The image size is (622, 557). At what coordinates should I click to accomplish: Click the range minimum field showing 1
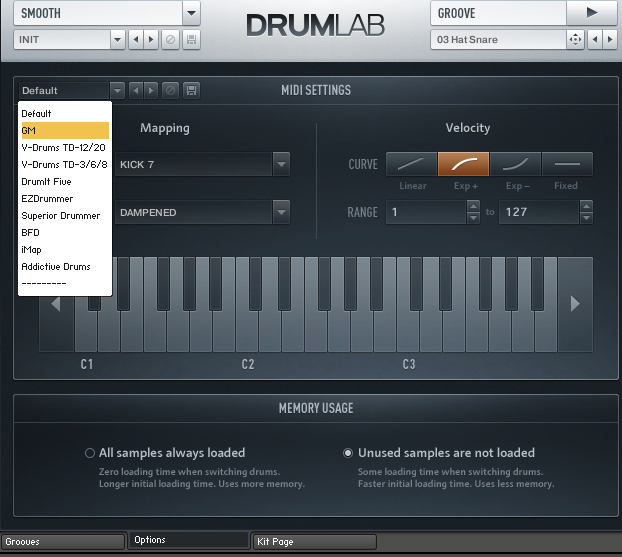coord(426,212)
